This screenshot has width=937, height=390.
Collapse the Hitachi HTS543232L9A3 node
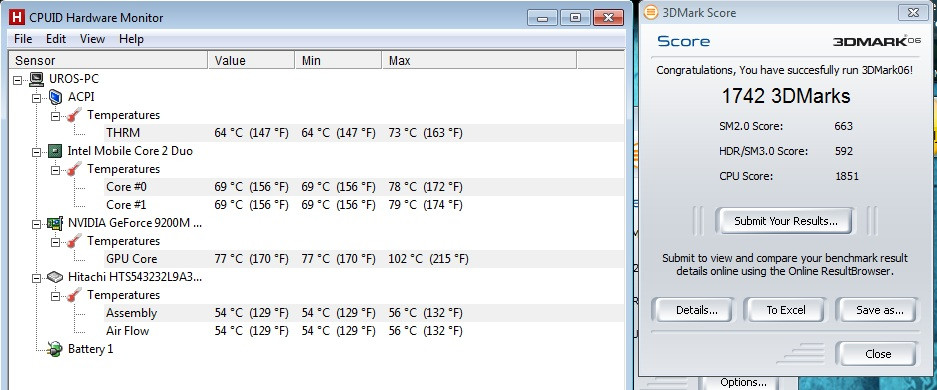coord(36,278)
